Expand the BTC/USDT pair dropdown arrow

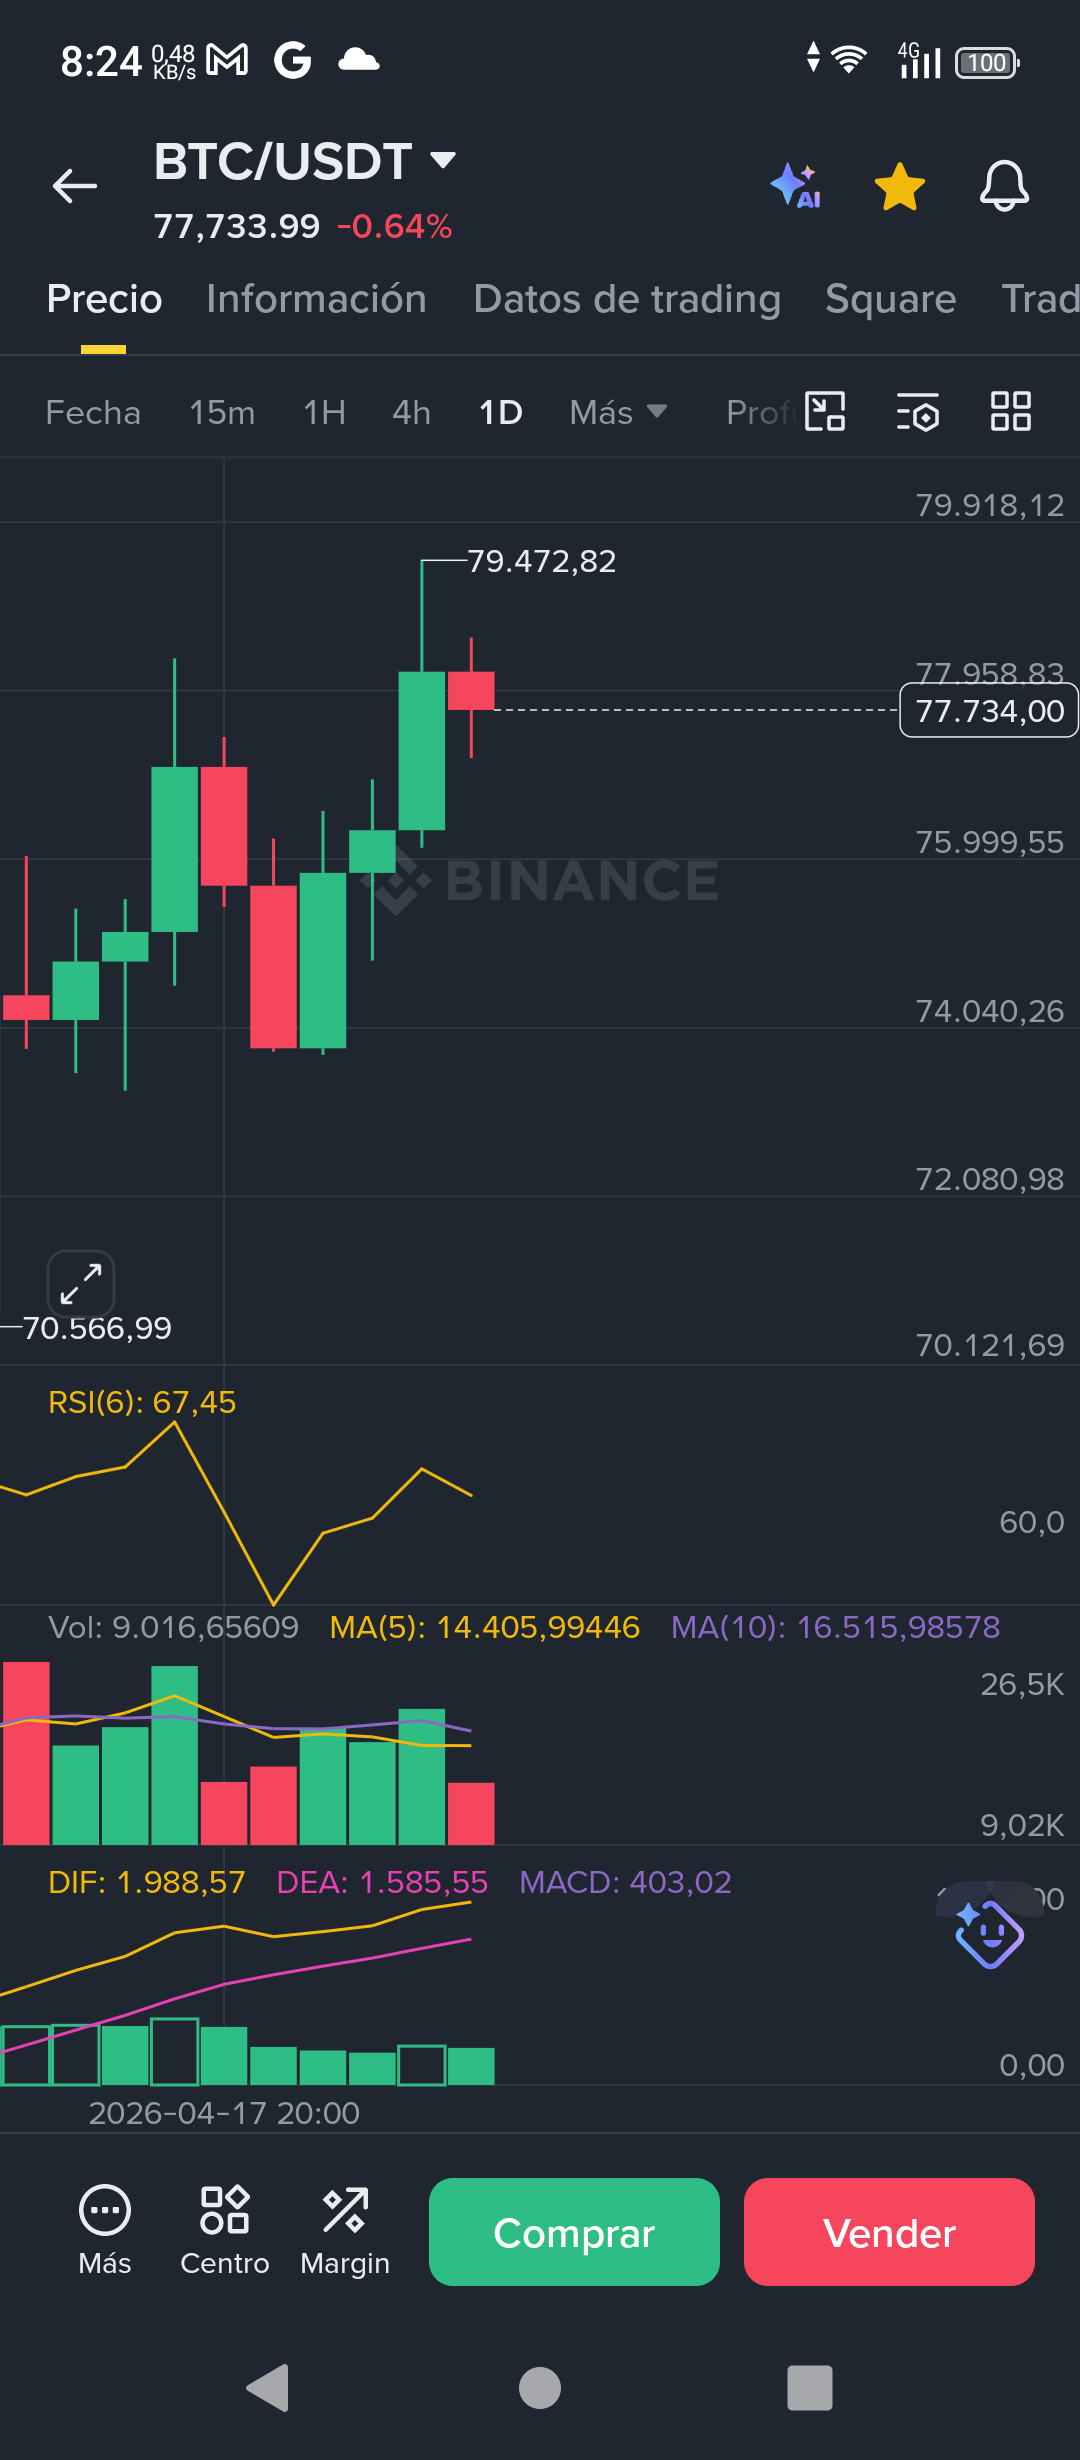pyautogui.click(x=443, y=160)
